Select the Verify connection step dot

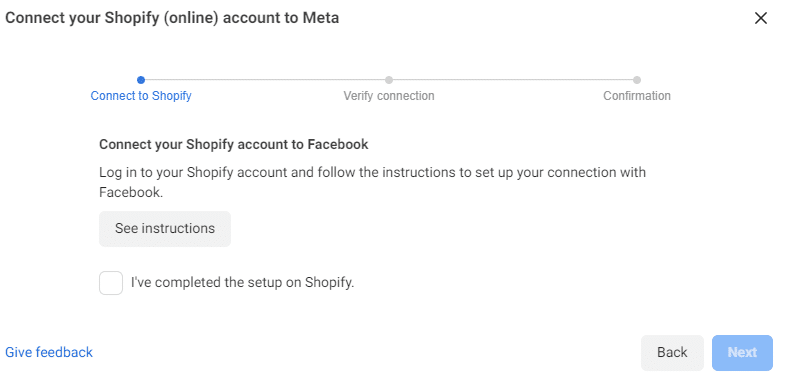click(x=389, y=80)
